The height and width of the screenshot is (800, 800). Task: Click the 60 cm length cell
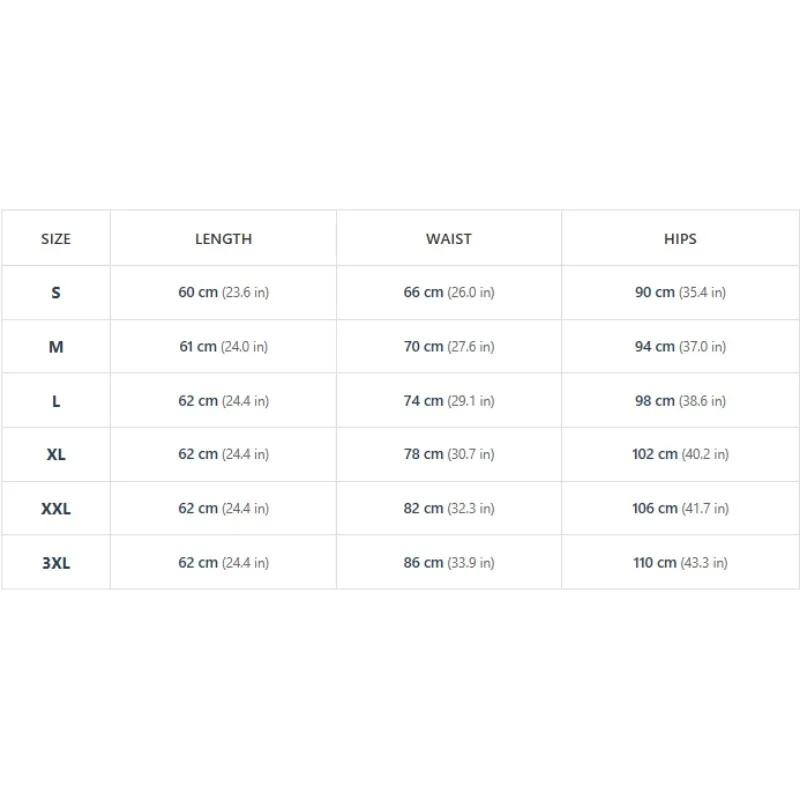[223, 292]
